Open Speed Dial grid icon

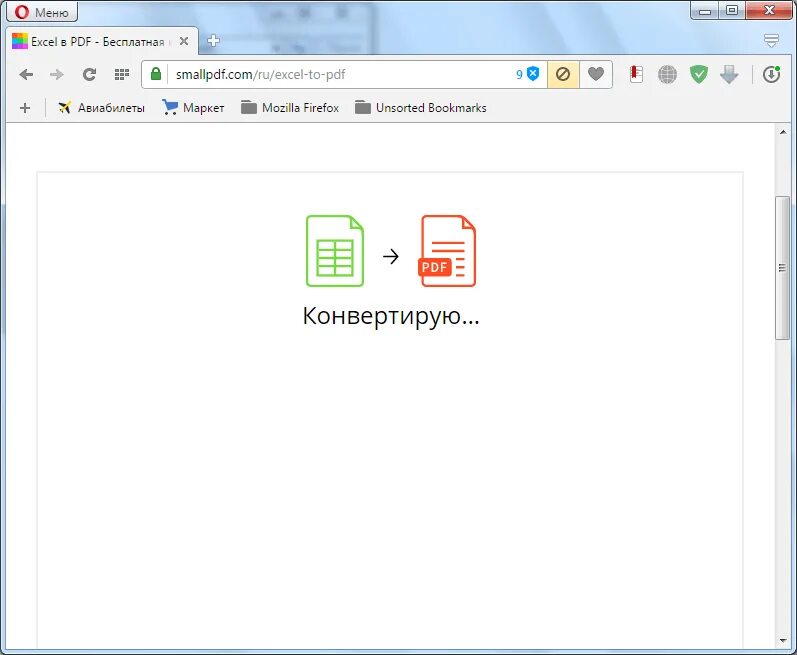(x=121, y=75)
